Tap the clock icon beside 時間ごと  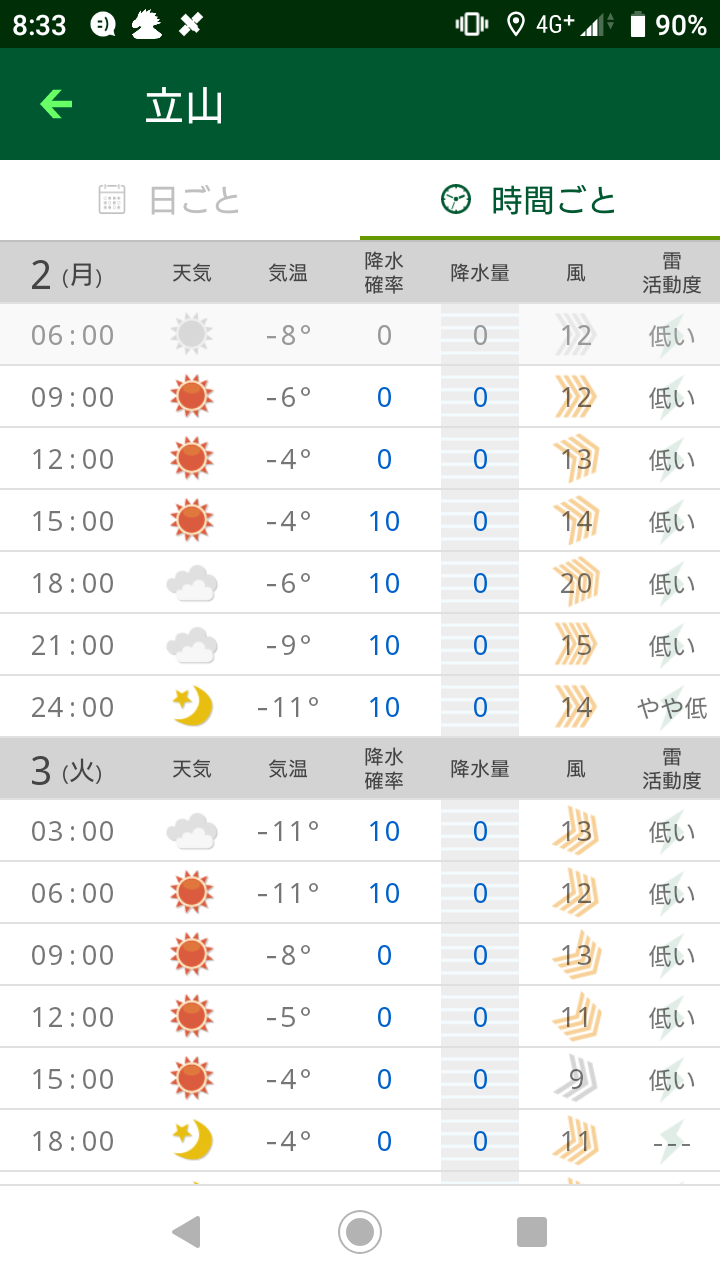click(x=455, y=200)
